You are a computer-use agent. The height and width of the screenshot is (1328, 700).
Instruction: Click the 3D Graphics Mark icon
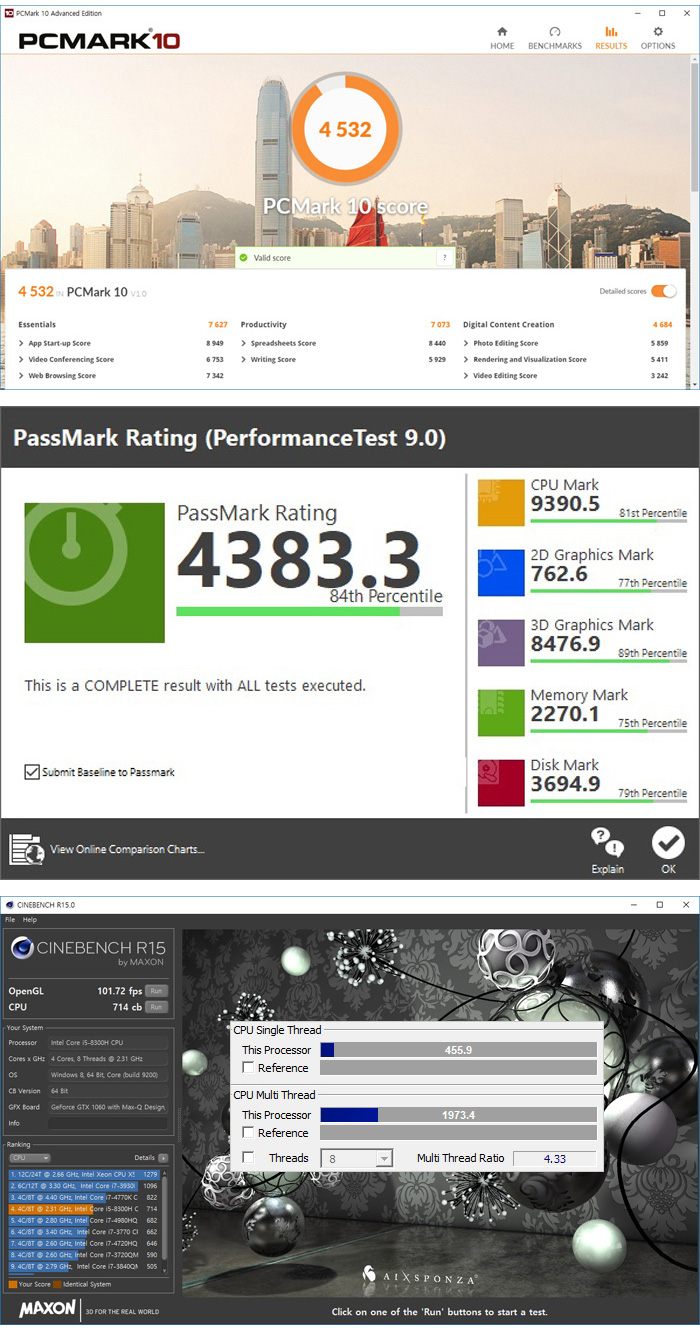coord(501,642)
